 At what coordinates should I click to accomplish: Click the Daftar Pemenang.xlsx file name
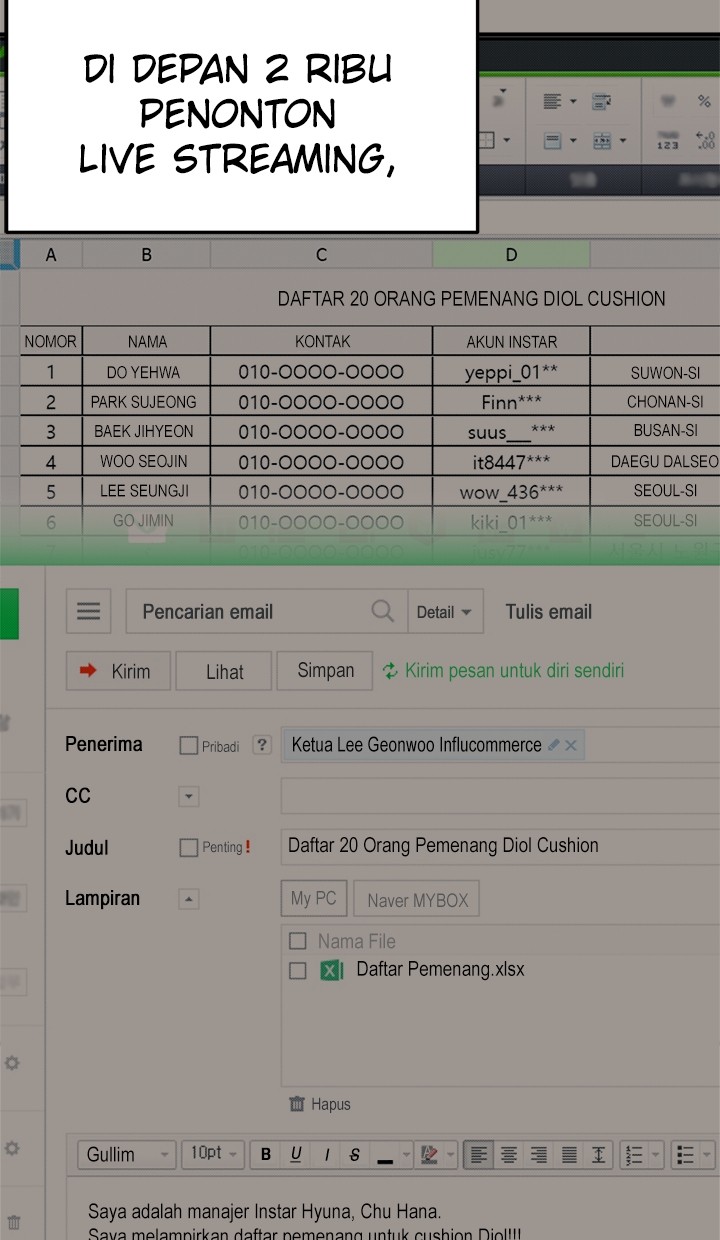(440, 969)
